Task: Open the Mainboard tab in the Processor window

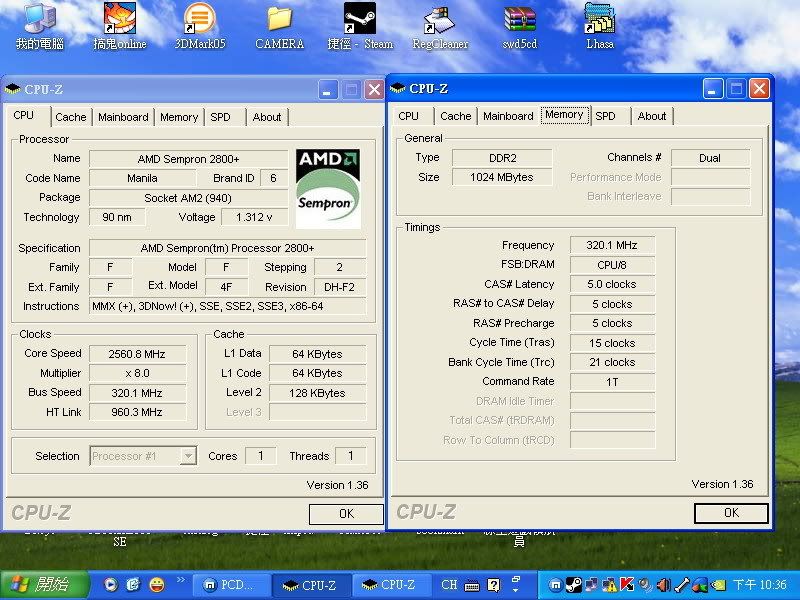Action: tap(123, 117)
